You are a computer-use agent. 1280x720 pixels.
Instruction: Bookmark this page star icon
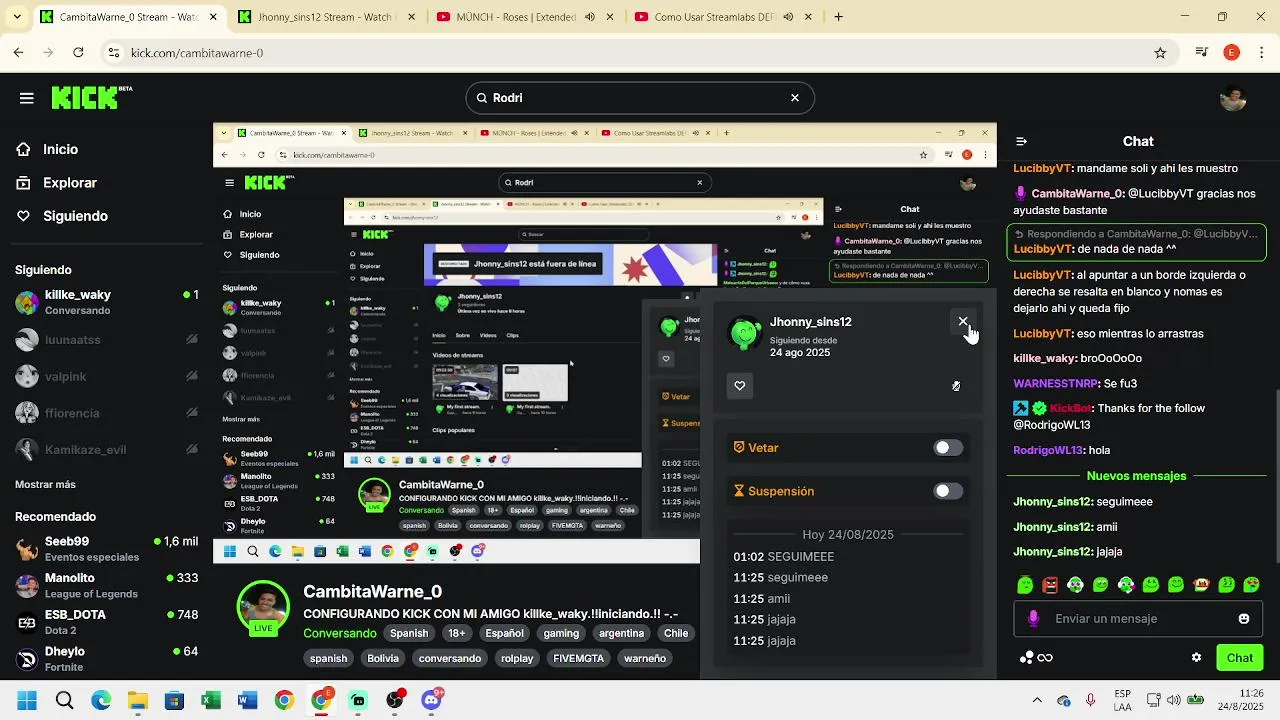[1160, 53]
